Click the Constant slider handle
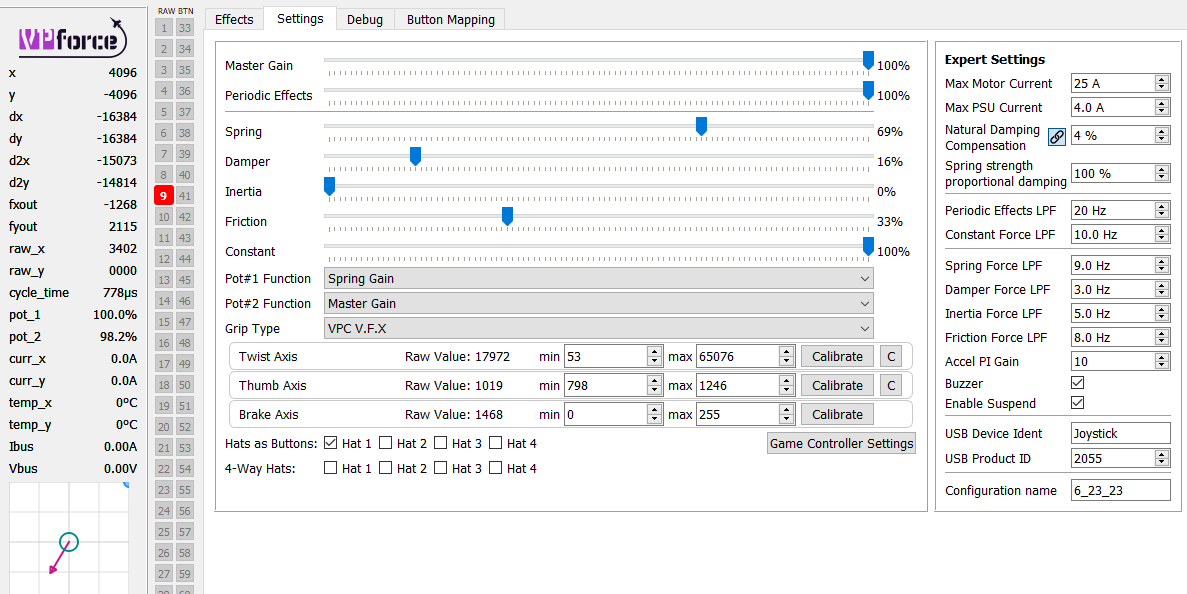This screenshot has width=1187, height=594. point(868,246)
